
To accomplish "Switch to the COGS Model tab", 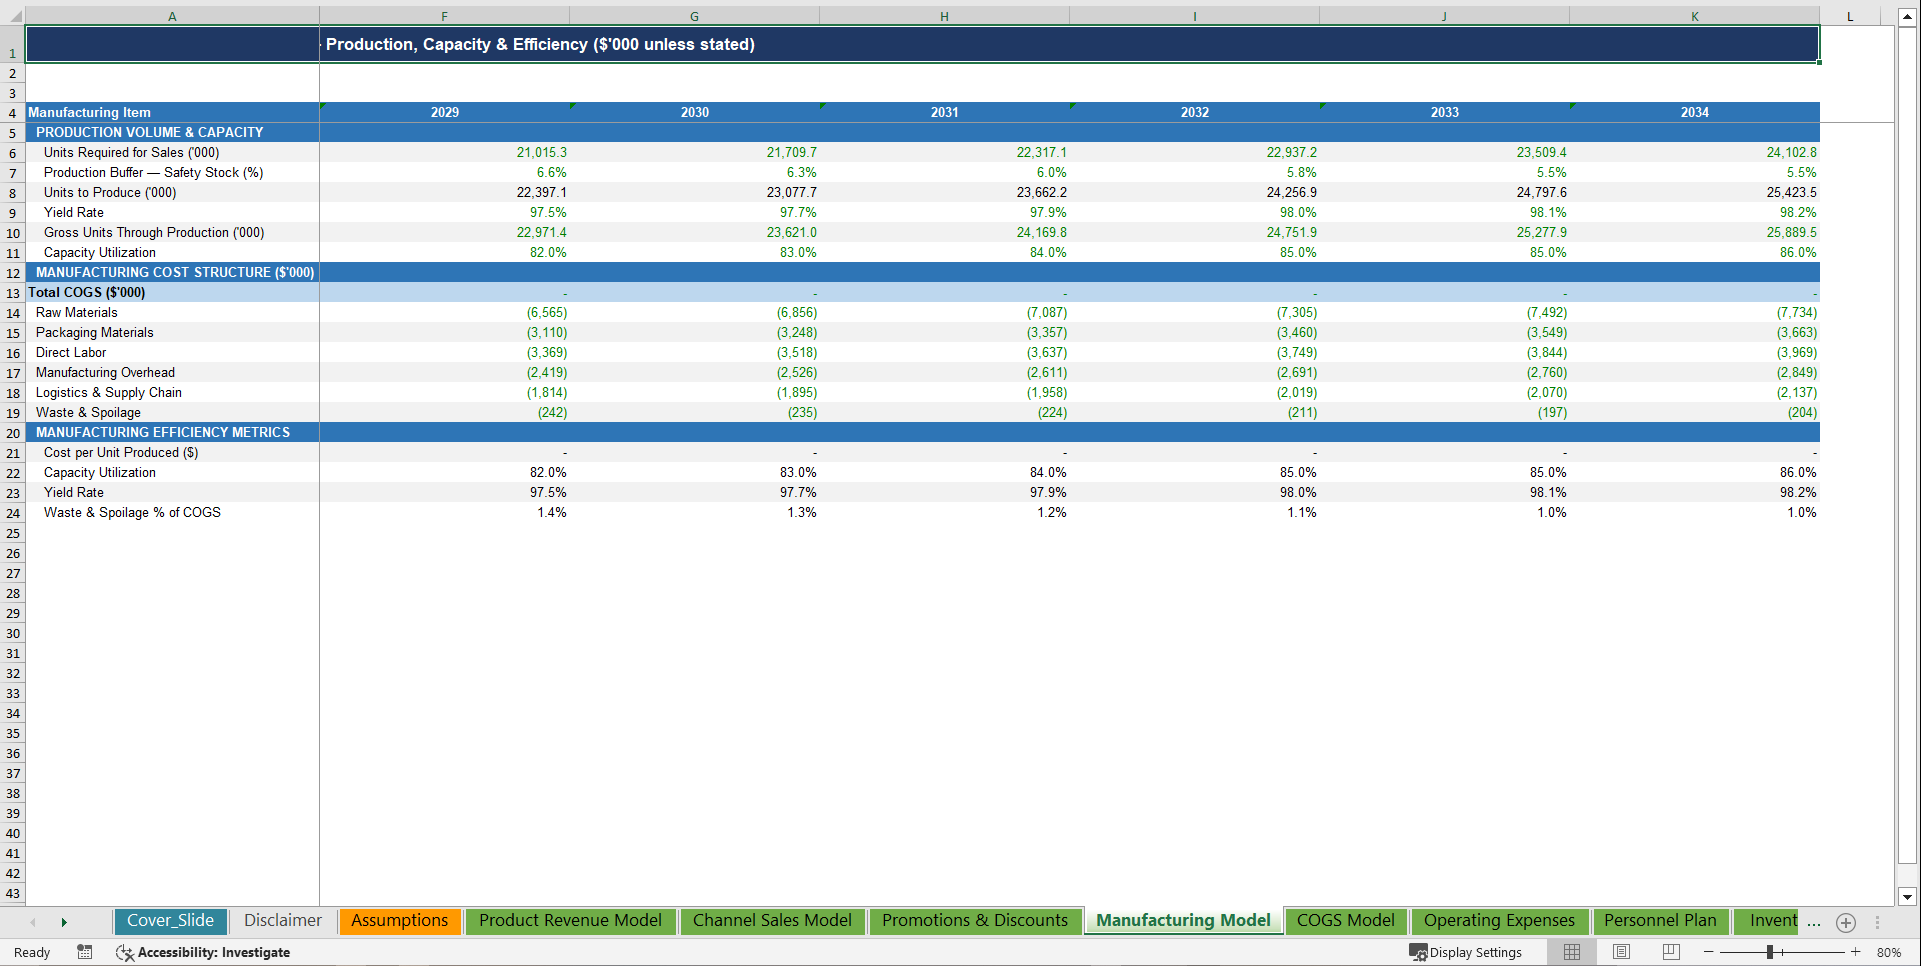I will click(1346, 920).
